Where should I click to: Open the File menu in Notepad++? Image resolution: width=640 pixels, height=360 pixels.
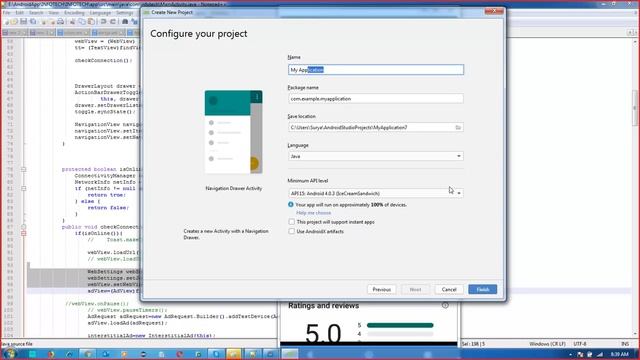click(x=6, y=13)
